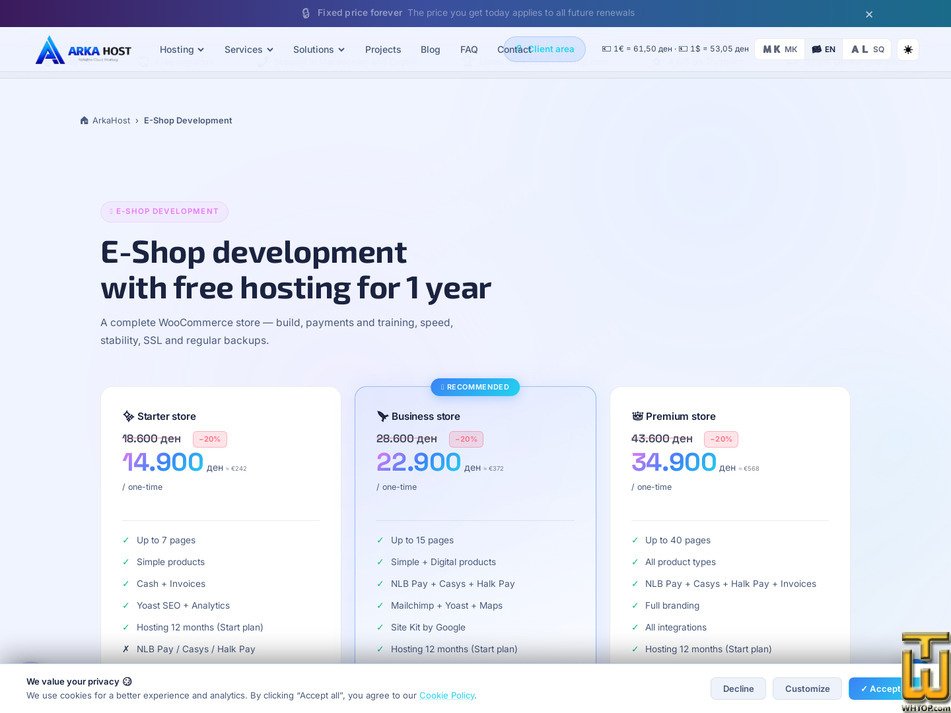Click the ArkaHost logo
Image resolution: width=951 pixels, height=713 pixels.
83,50
